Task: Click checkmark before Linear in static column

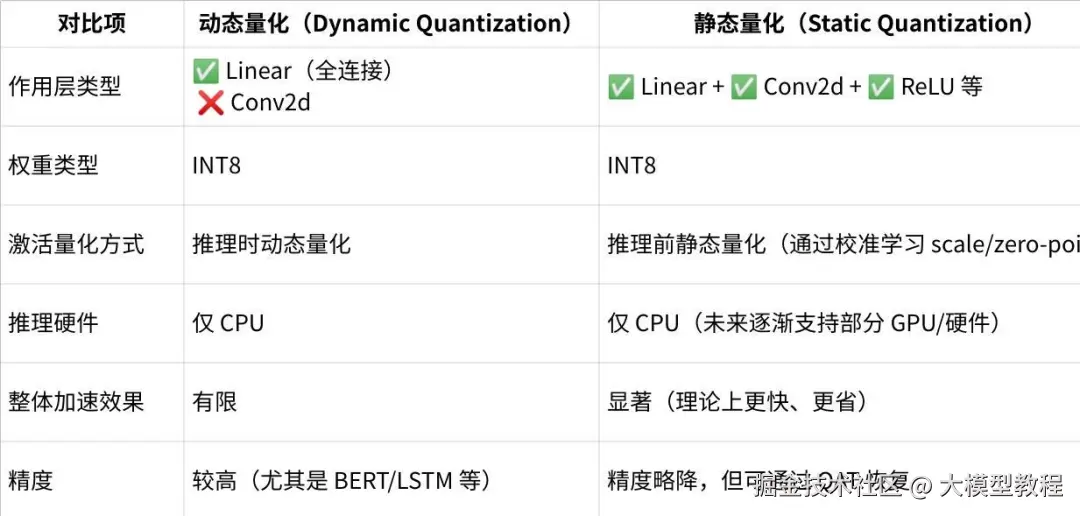Action: (621, 87)
